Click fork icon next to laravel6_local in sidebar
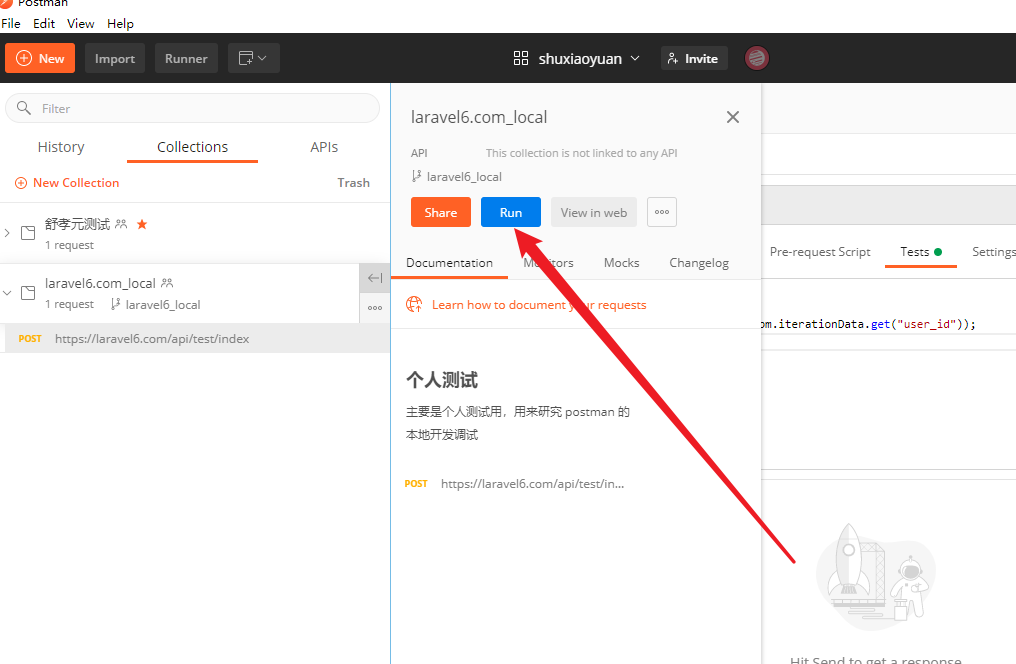Image resolution: width=1016 pixels, height=664 pixels. tap(115, 304)
